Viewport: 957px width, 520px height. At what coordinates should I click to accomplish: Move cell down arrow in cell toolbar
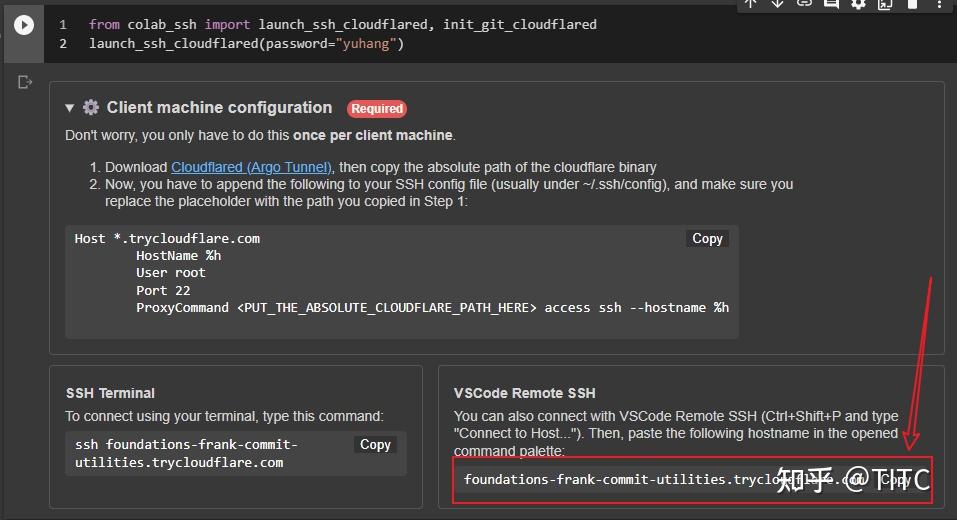pyautogui.click(x=777, y=4)
